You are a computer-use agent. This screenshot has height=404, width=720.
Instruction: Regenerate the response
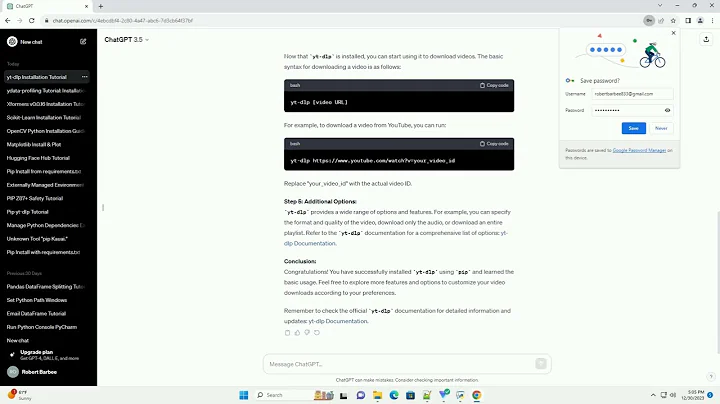tap(317, 332)
